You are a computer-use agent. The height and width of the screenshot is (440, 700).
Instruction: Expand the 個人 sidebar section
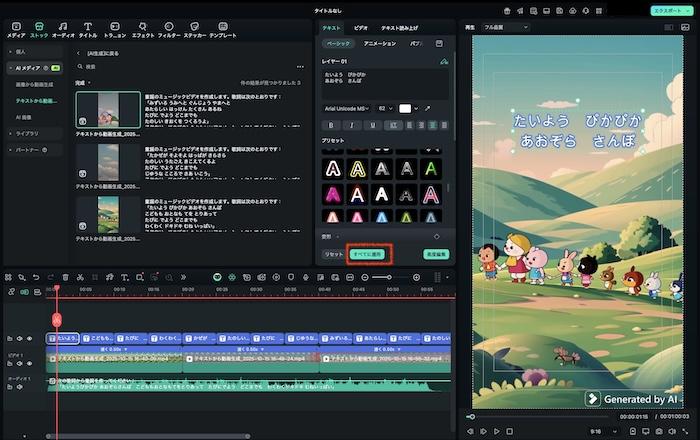(34, 52)
